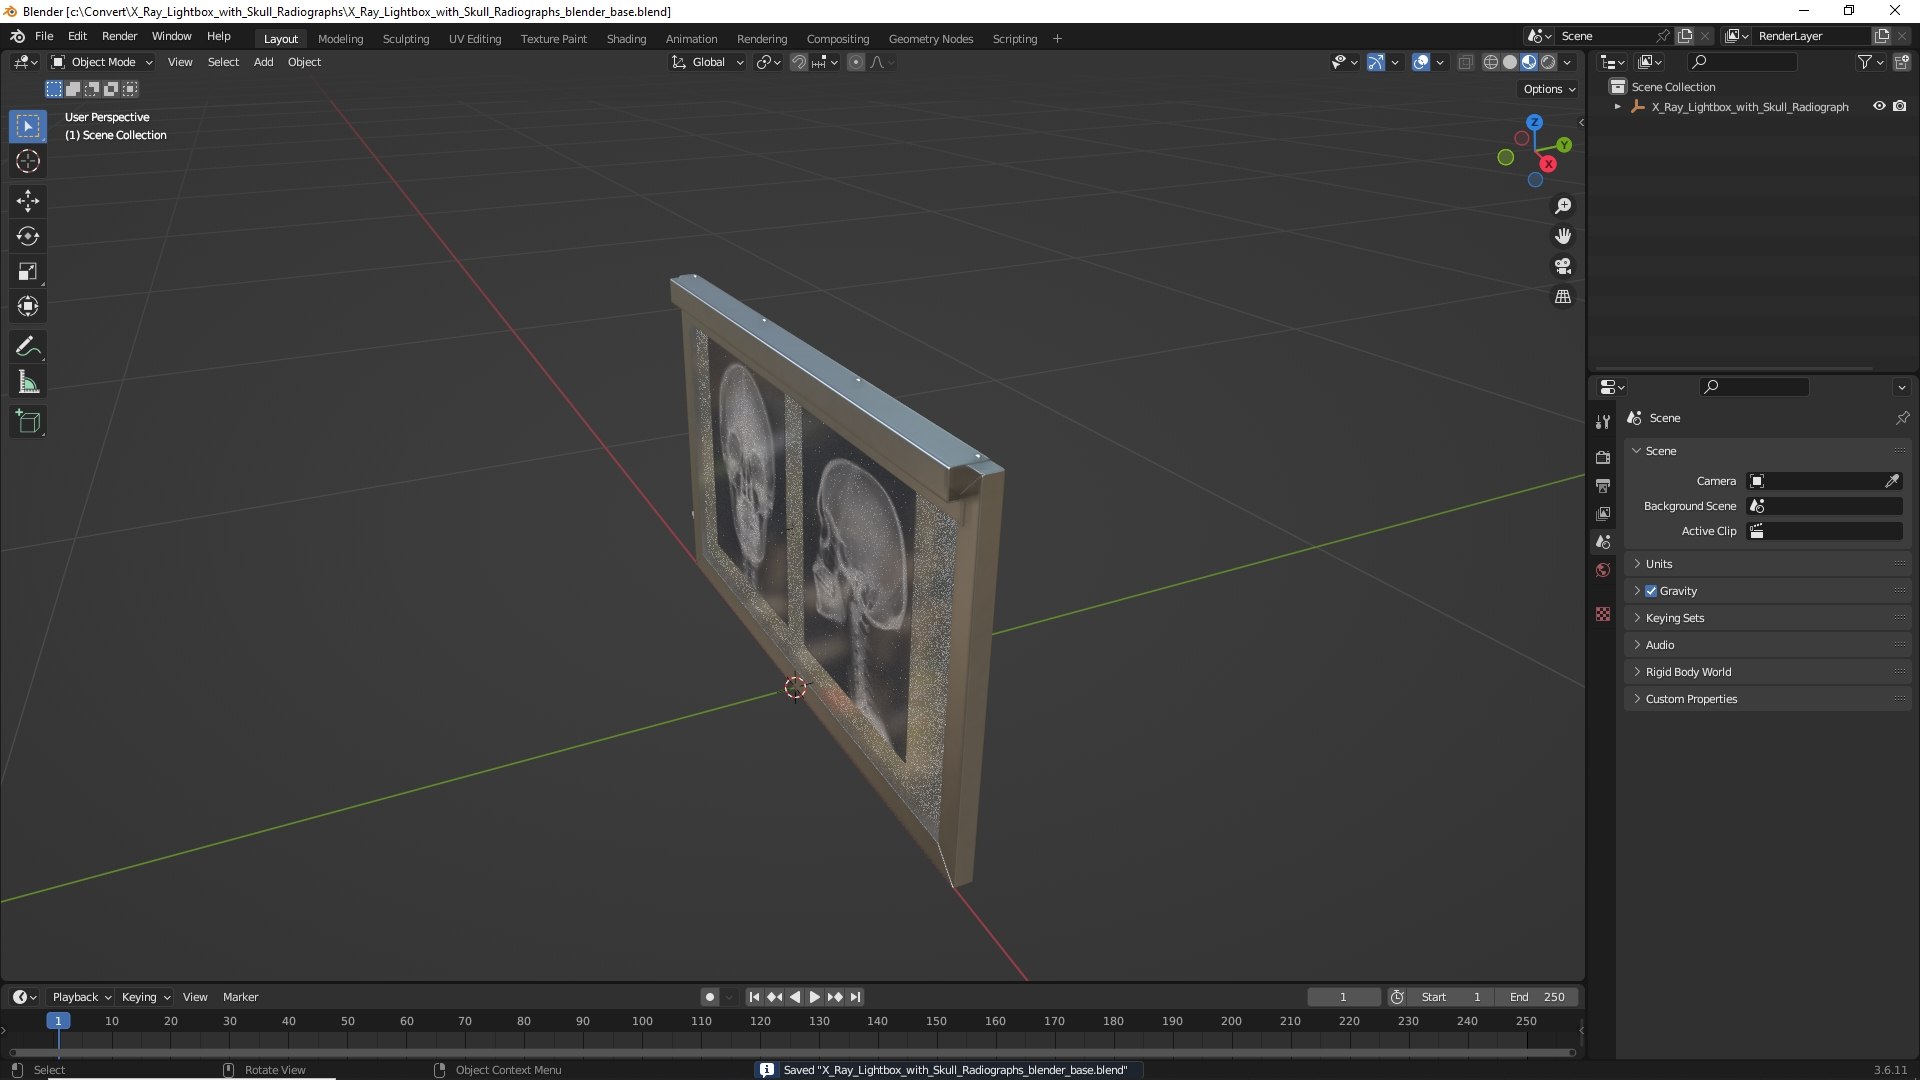Viewport: 1920px width, 1080px height.
Task: Toggle camera view icon in viewport
Action: tap(1563, 266)
